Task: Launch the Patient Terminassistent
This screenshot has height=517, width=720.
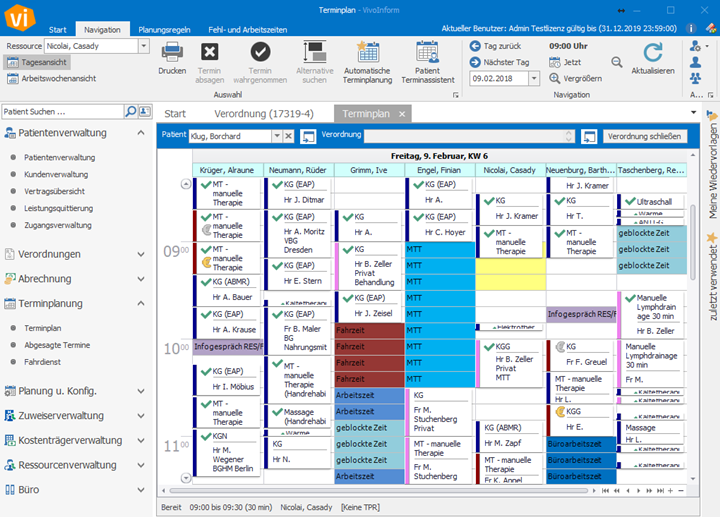Action: (x=428, y=52)
